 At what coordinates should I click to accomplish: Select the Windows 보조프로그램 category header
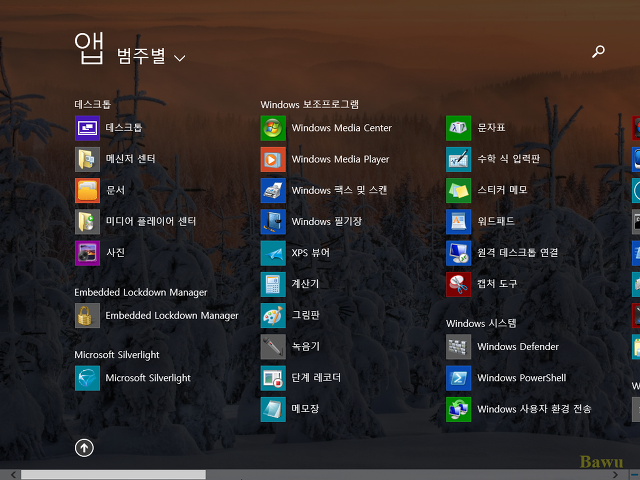point(309,104)
